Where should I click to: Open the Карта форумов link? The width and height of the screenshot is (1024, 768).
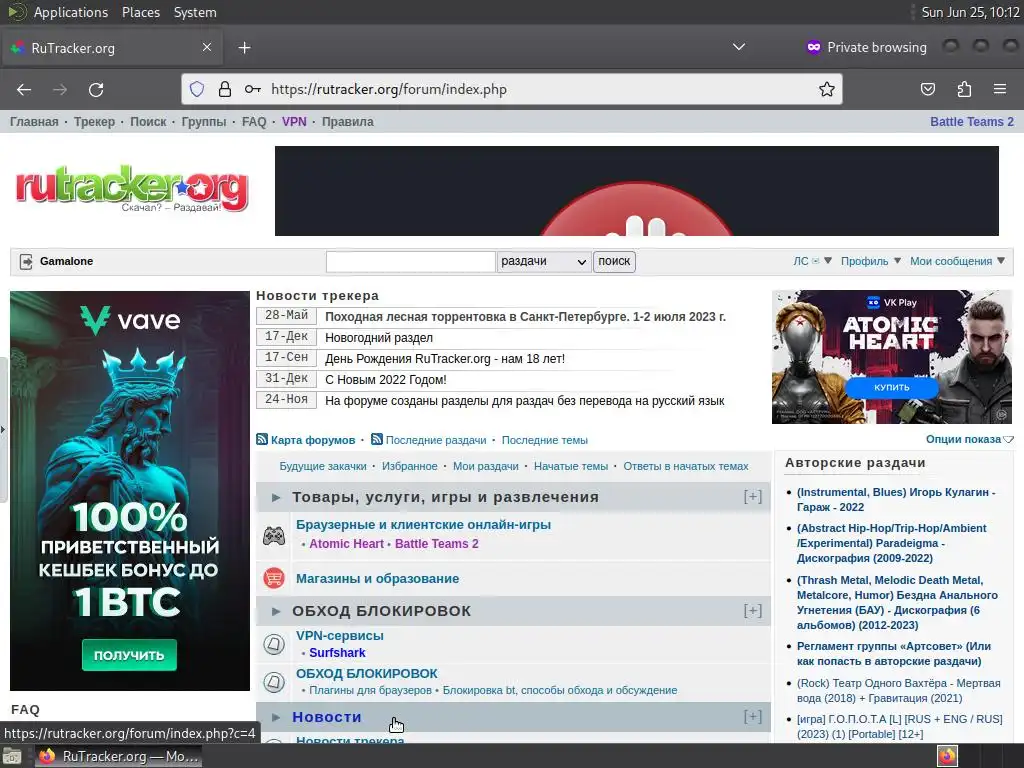click(313, 440)
